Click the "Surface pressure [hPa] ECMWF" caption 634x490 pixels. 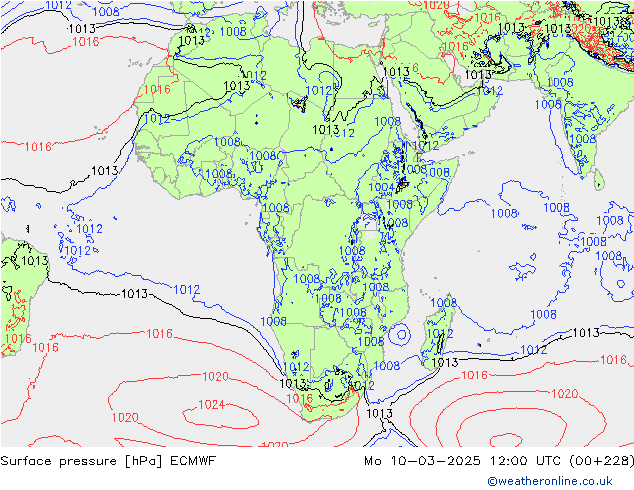point(108,461)
